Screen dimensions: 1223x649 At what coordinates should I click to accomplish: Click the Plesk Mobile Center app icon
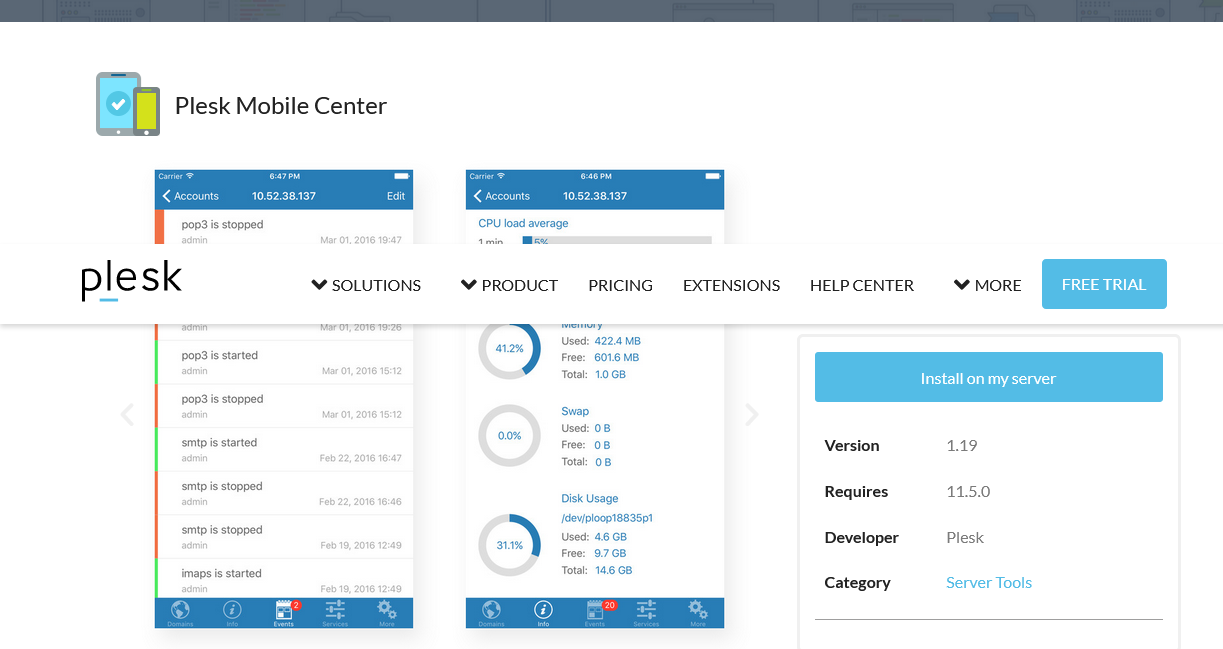(128, 104)
